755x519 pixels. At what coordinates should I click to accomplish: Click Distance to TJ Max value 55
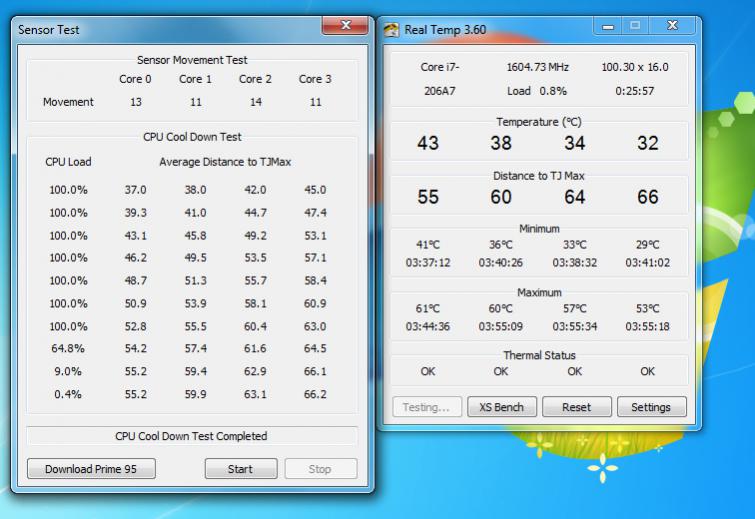click(x=428, y=197)
